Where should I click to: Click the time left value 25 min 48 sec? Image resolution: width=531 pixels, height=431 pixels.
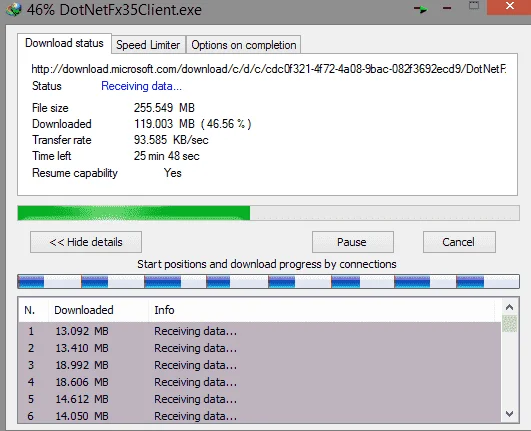click(167, 156)
